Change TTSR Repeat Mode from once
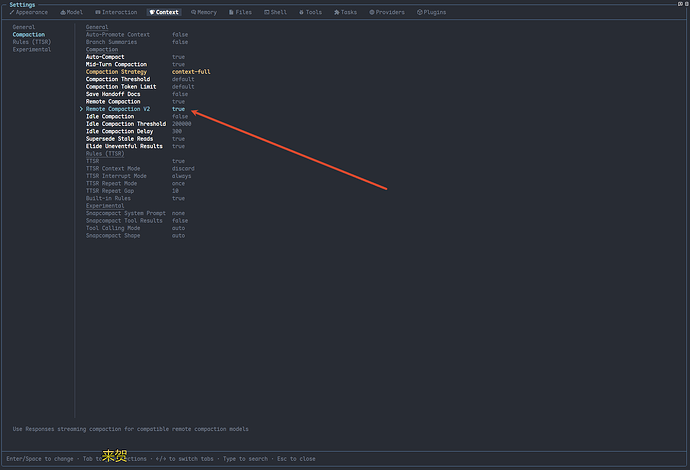 [x=178, y=184]
